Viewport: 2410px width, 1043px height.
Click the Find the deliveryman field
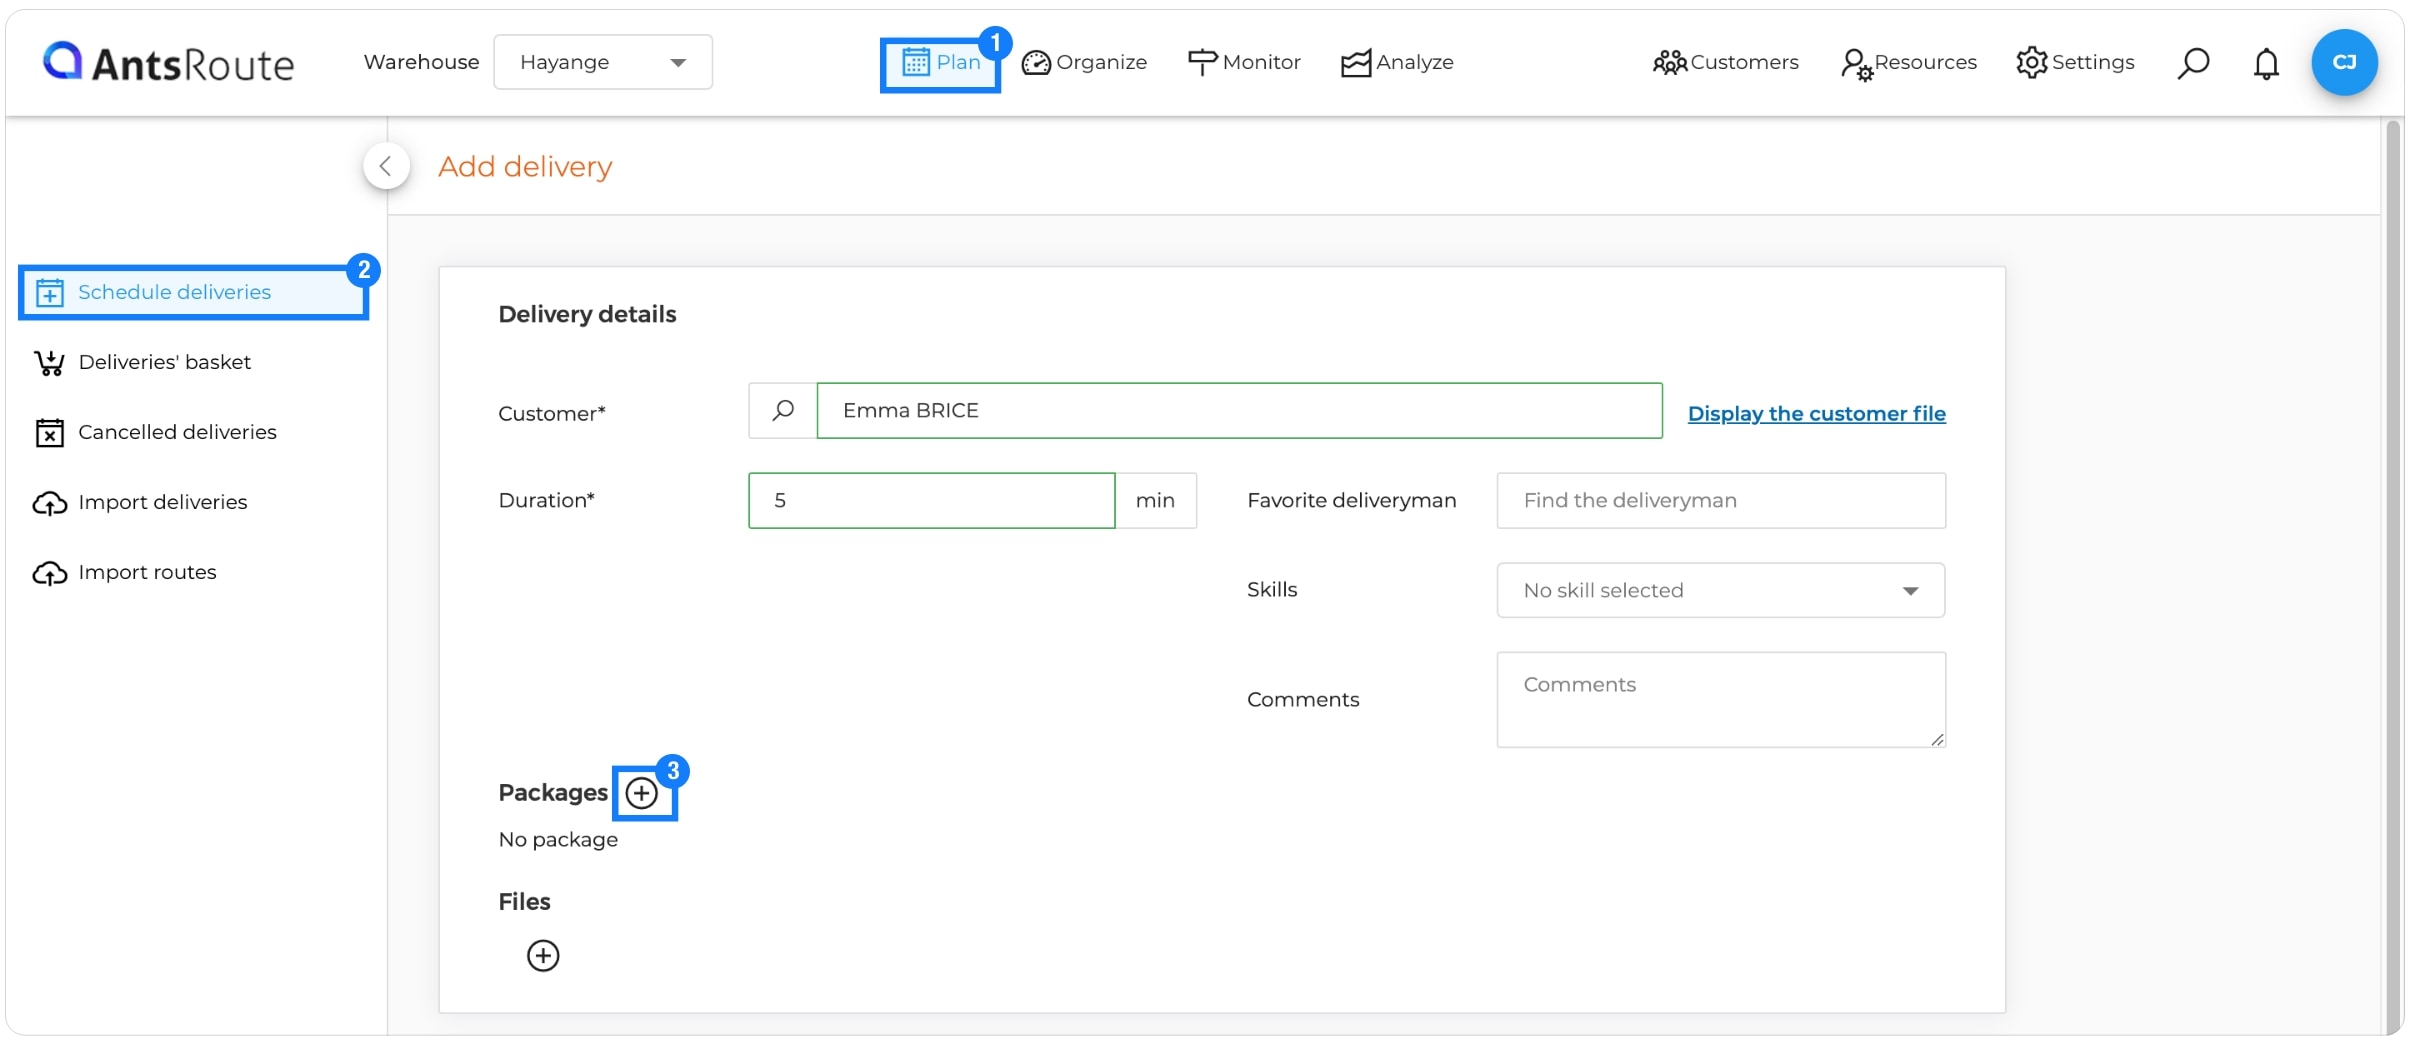1720,500
